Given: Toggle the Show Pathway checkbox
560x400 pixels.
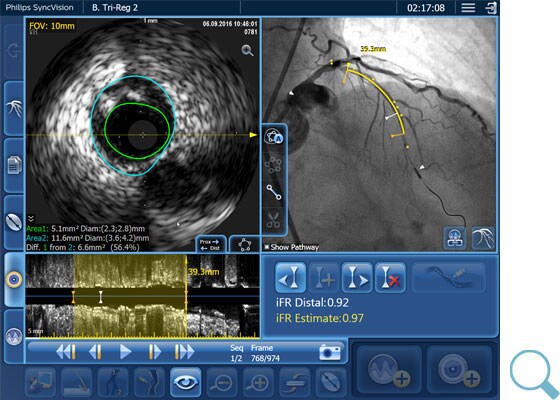Looking at the screenshot, I should 266,247.
